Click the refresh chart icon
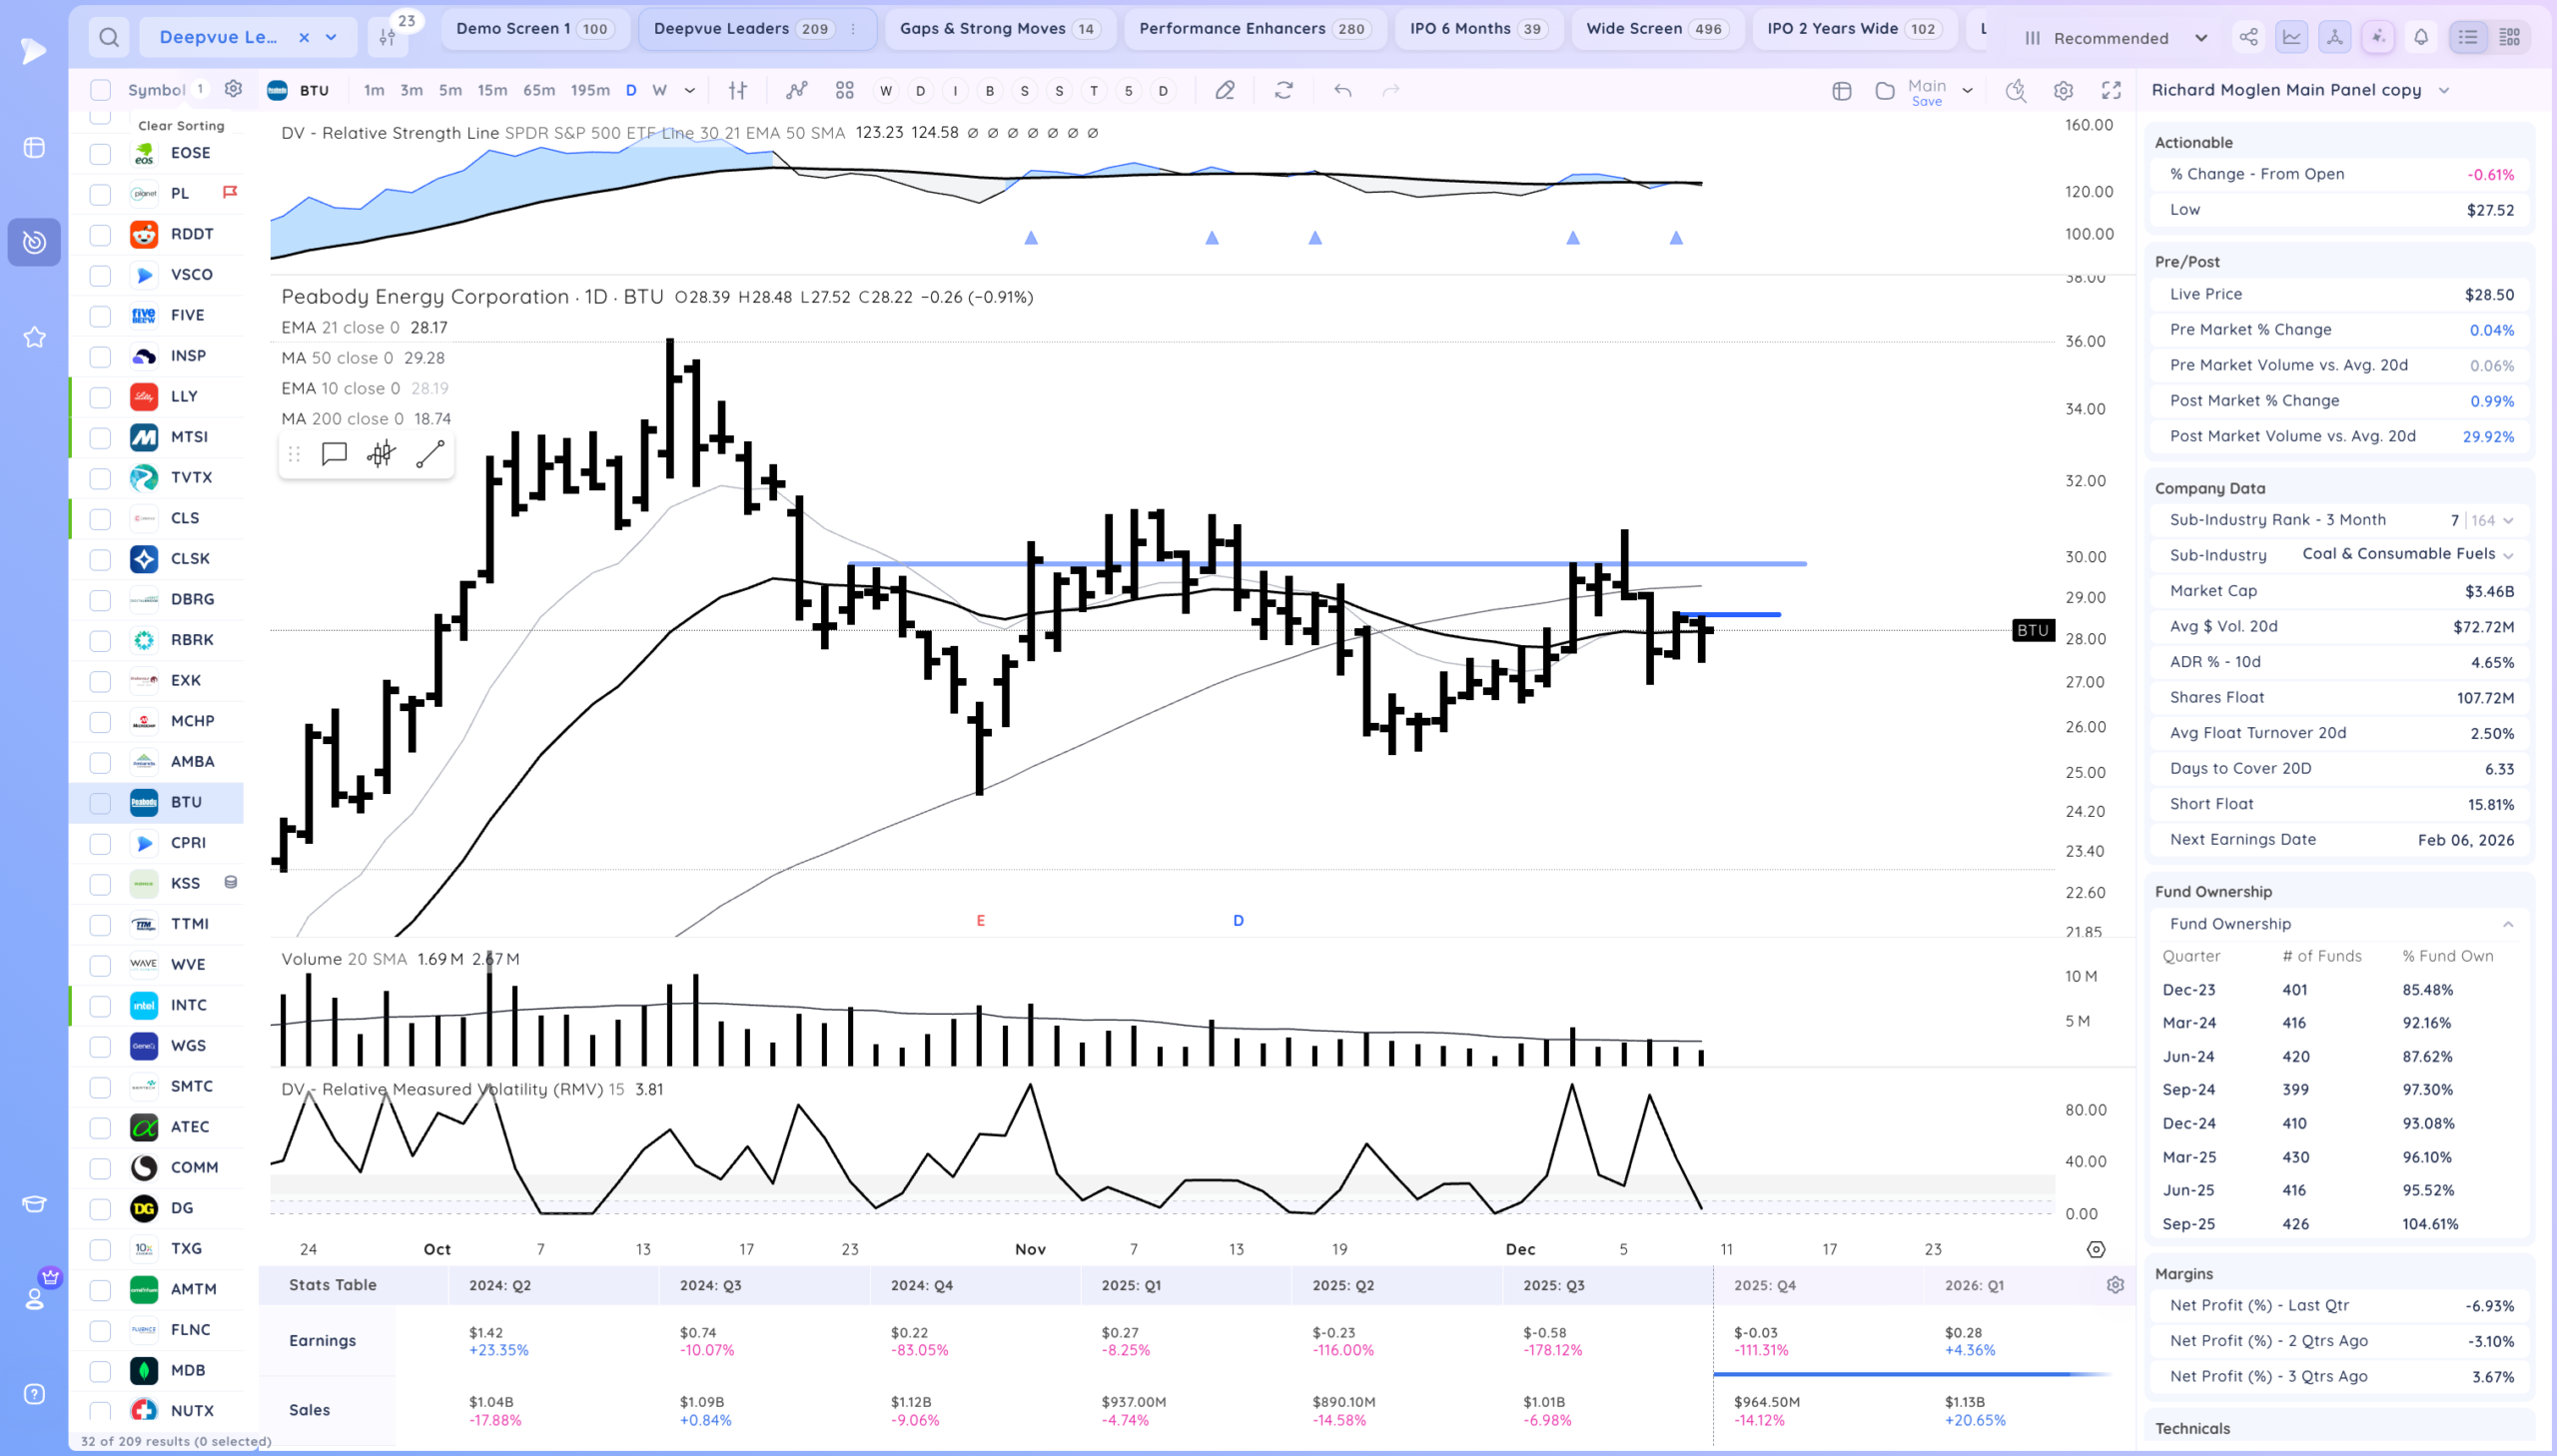The height and width of the screenshot is (1456, 2557). pos(1283,91)
